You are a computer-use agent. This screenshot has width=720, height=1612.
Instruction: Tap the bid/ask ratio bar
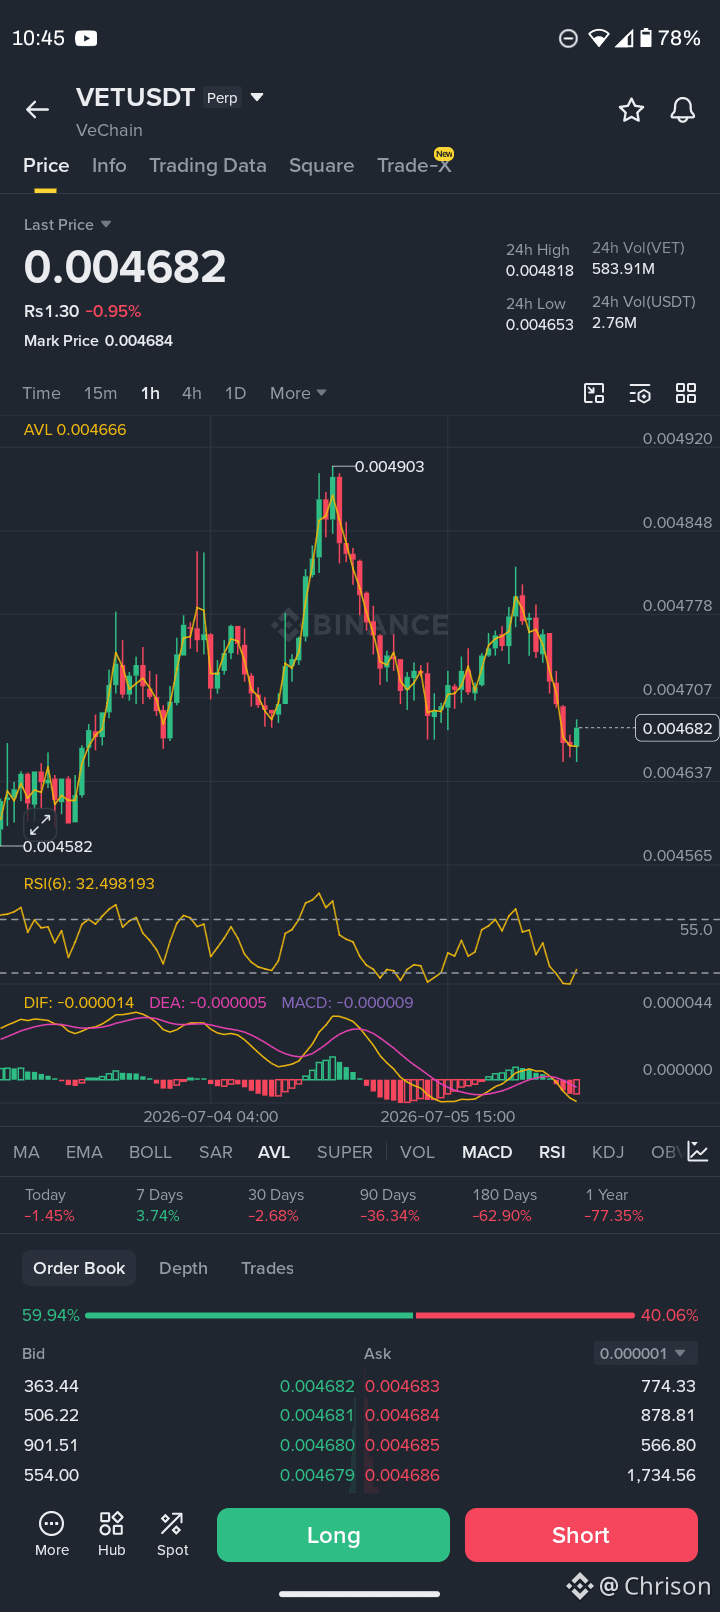click(360, 1315)
